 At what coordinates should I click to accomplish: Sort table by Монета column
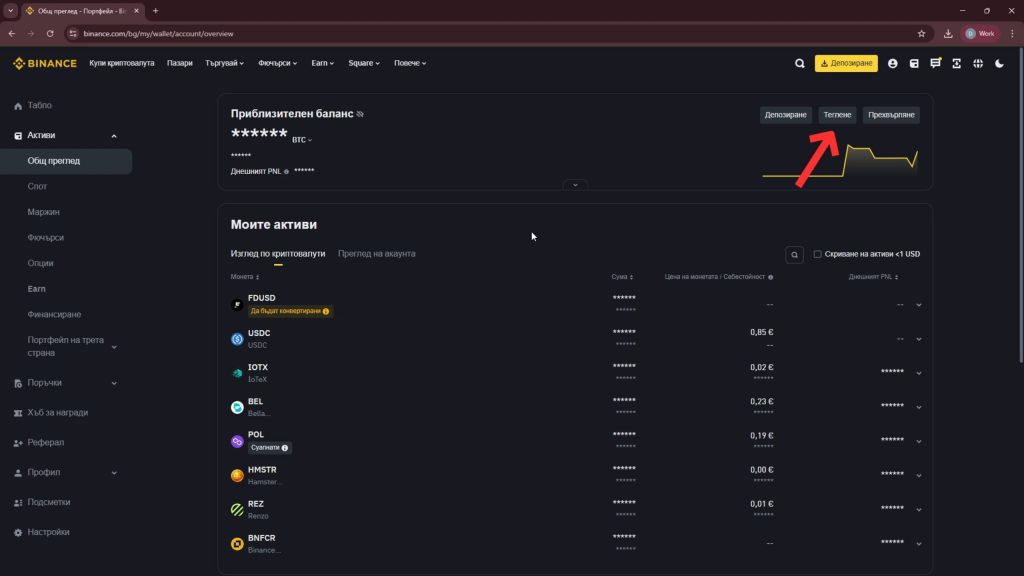(245, 277)
